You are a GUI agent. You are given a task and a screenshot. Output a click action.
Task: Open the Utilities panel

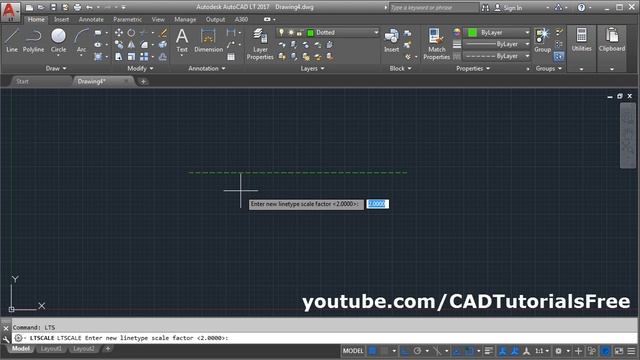tap(581, 40)
